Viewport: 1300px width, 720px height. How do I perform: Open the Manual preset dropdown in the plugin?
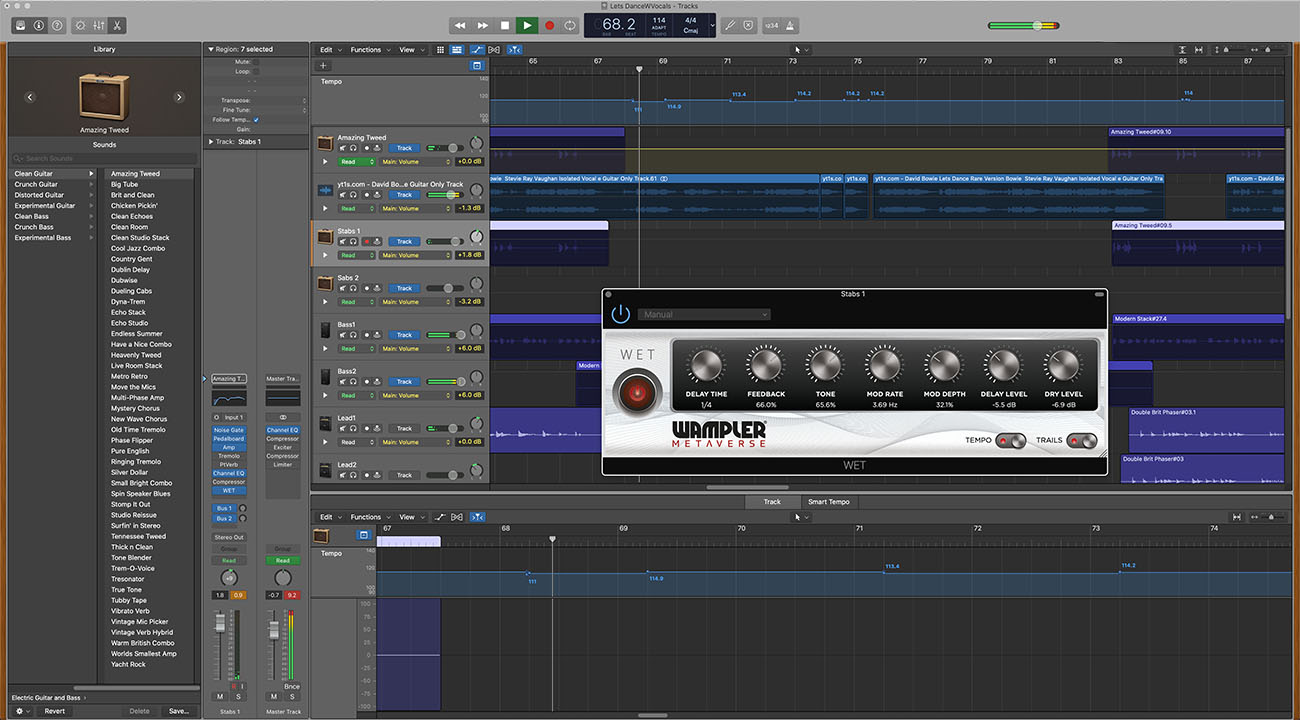pyautogui.click(x=704, y=314)
